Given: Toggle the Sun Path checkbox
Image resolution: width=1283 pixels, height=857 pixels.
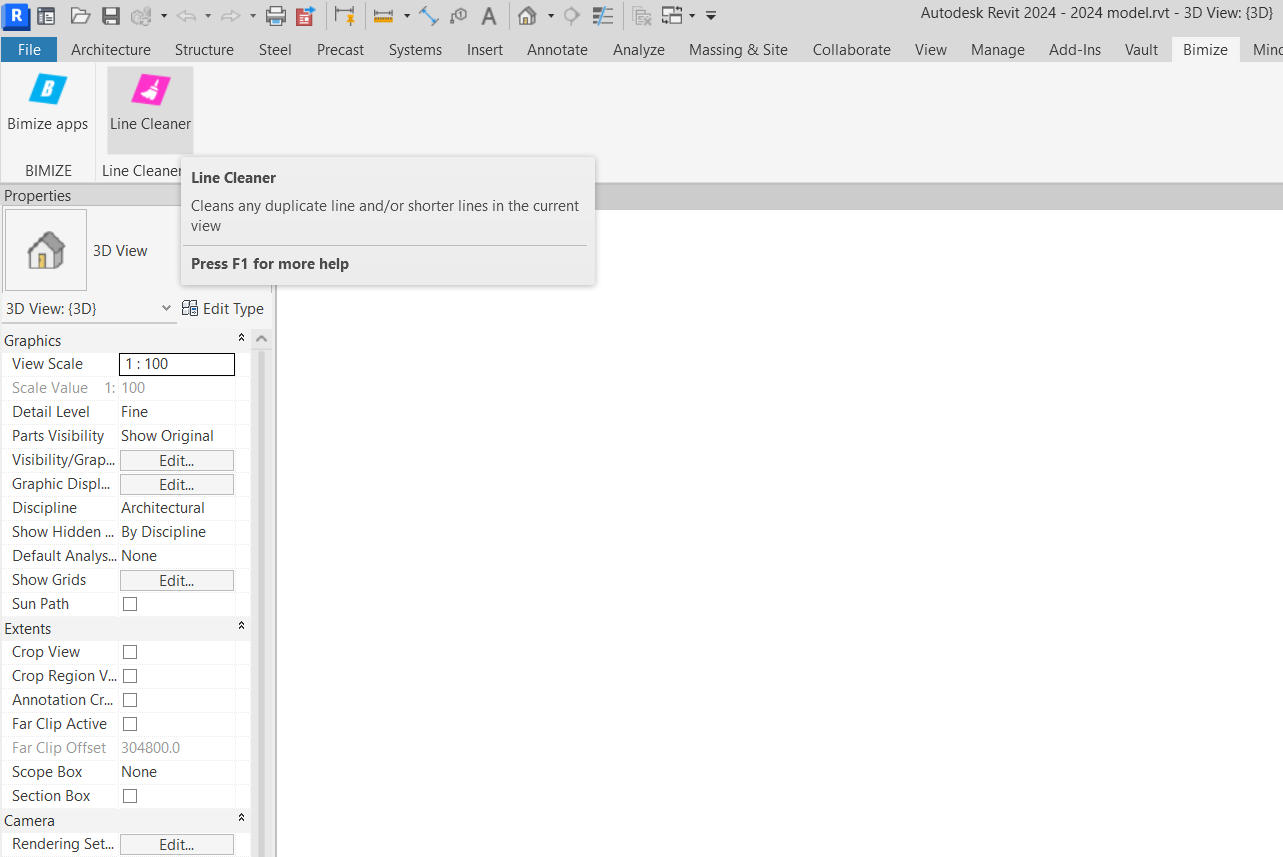Looking at the screenshot, I should tap(130, 604).
